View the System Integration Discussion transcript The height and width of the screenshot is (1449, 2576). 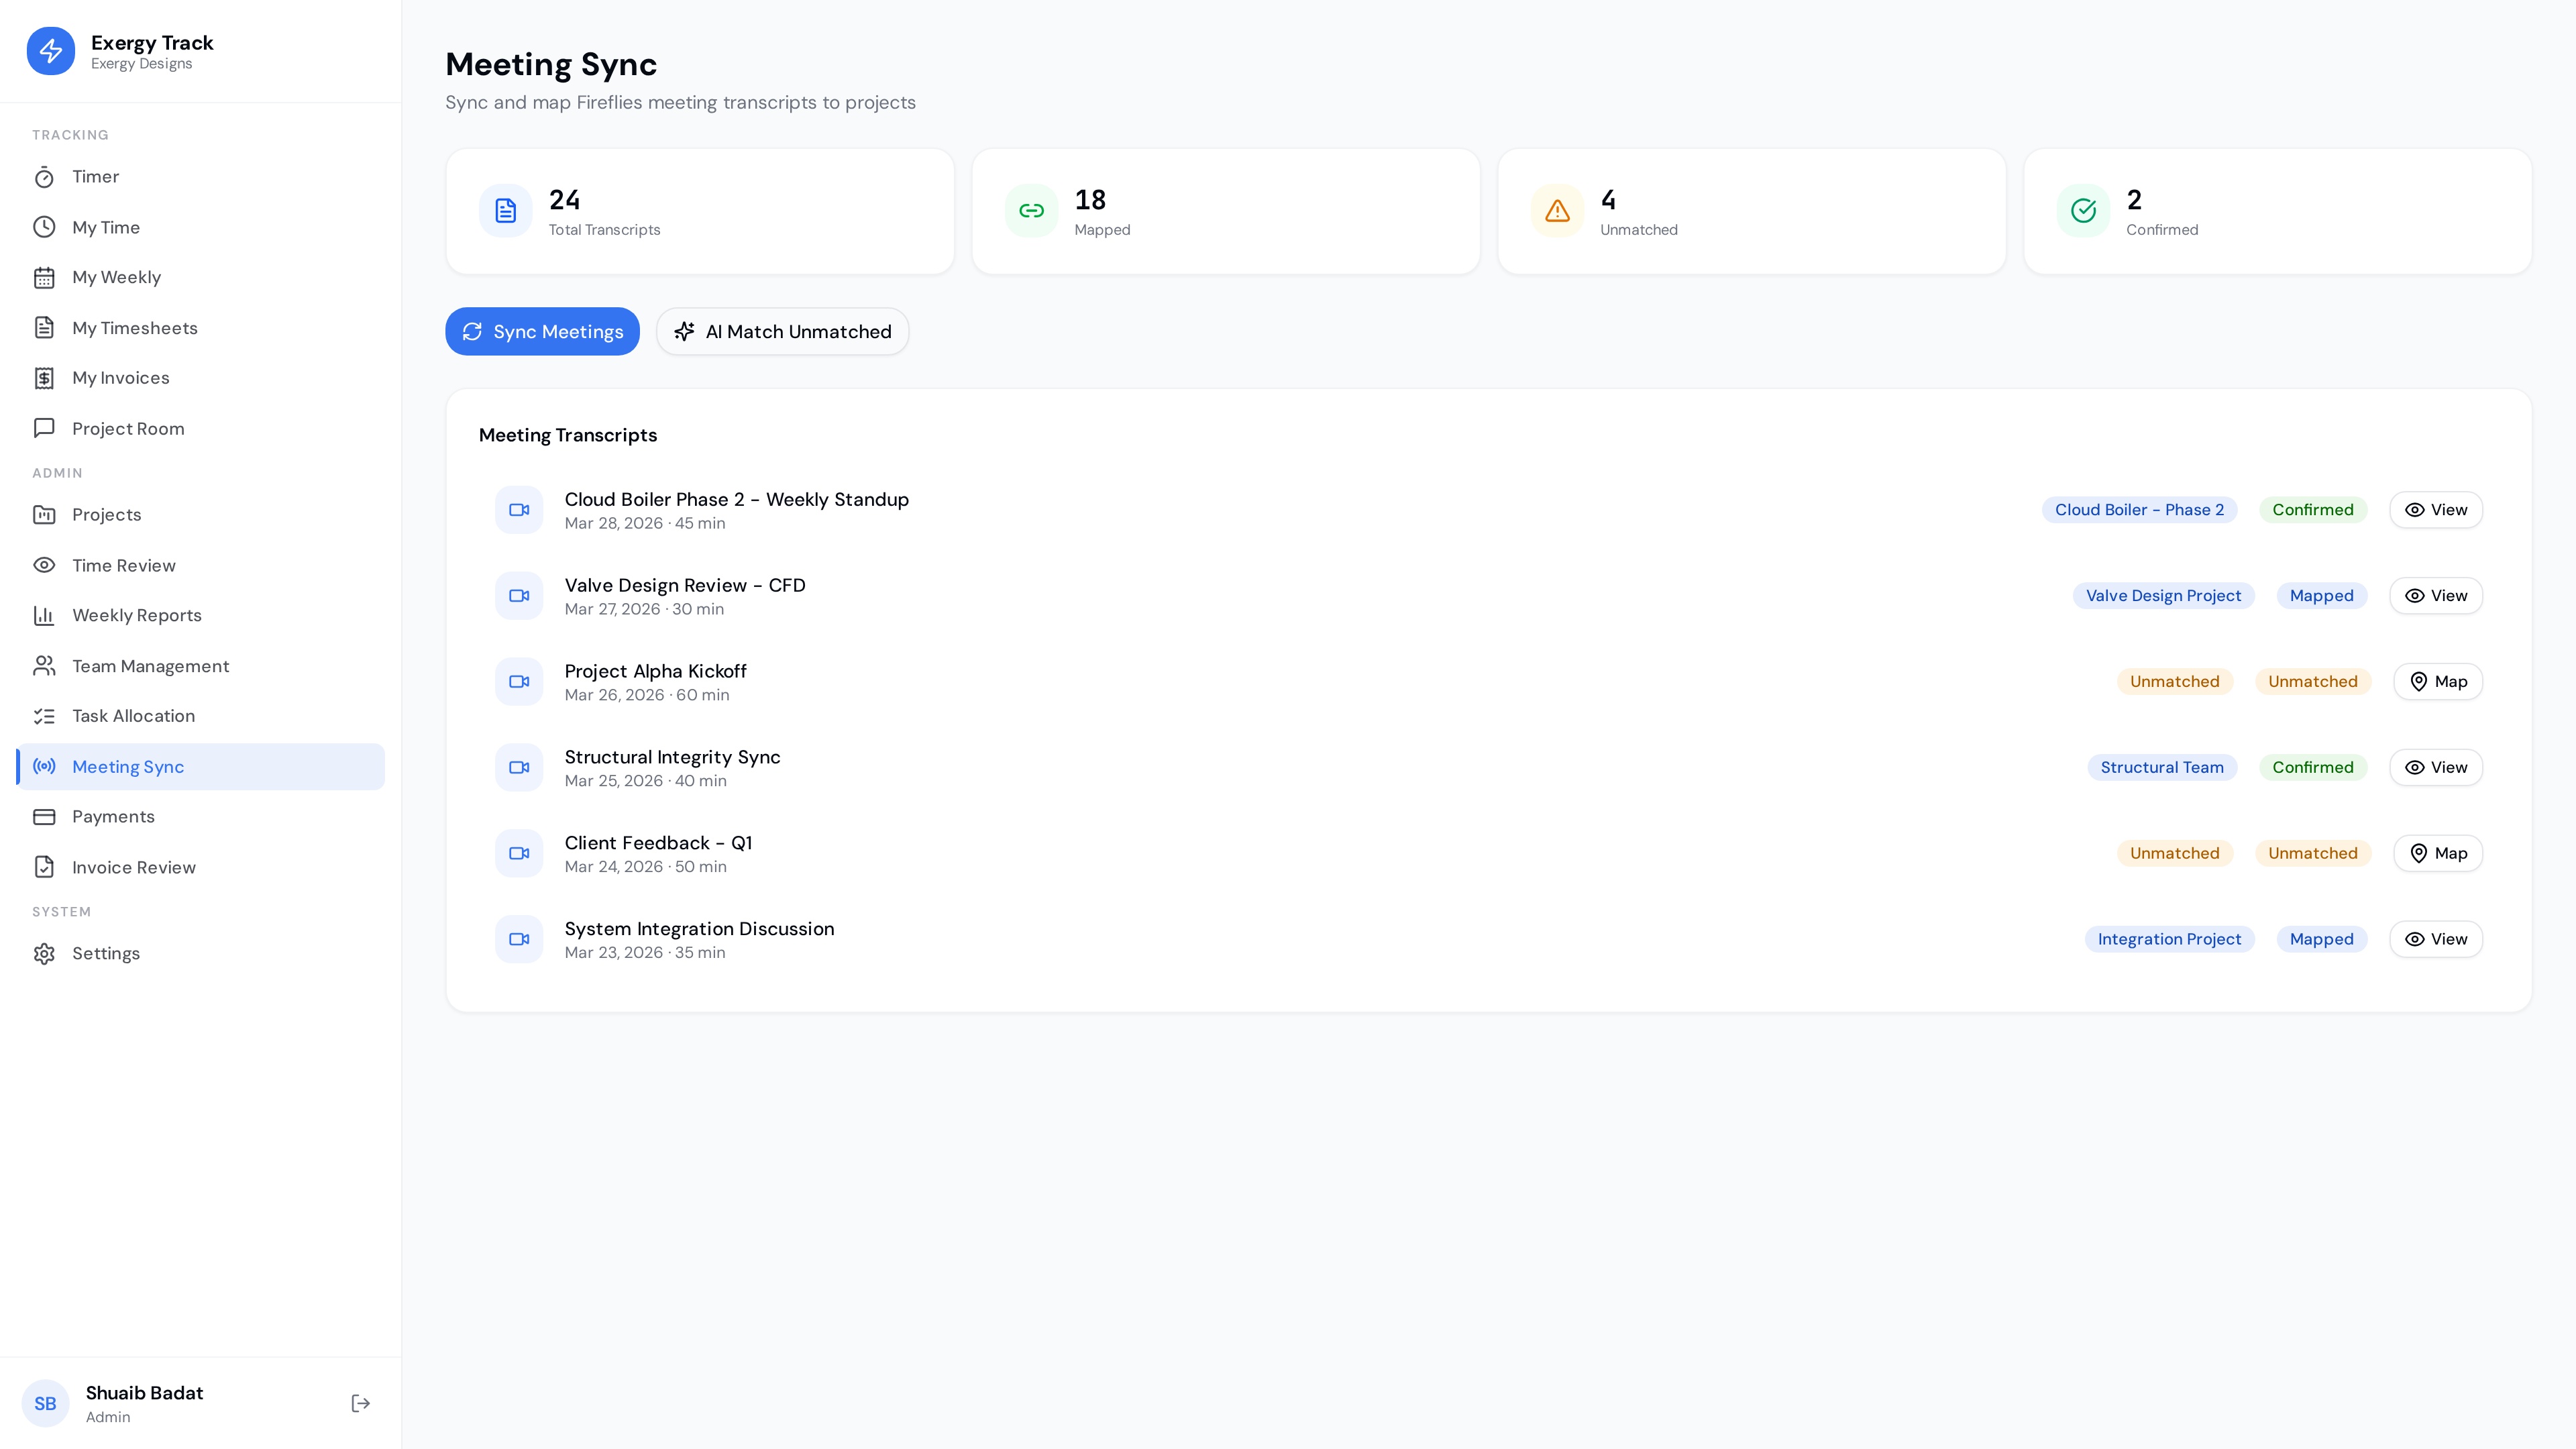[2435, 939]
